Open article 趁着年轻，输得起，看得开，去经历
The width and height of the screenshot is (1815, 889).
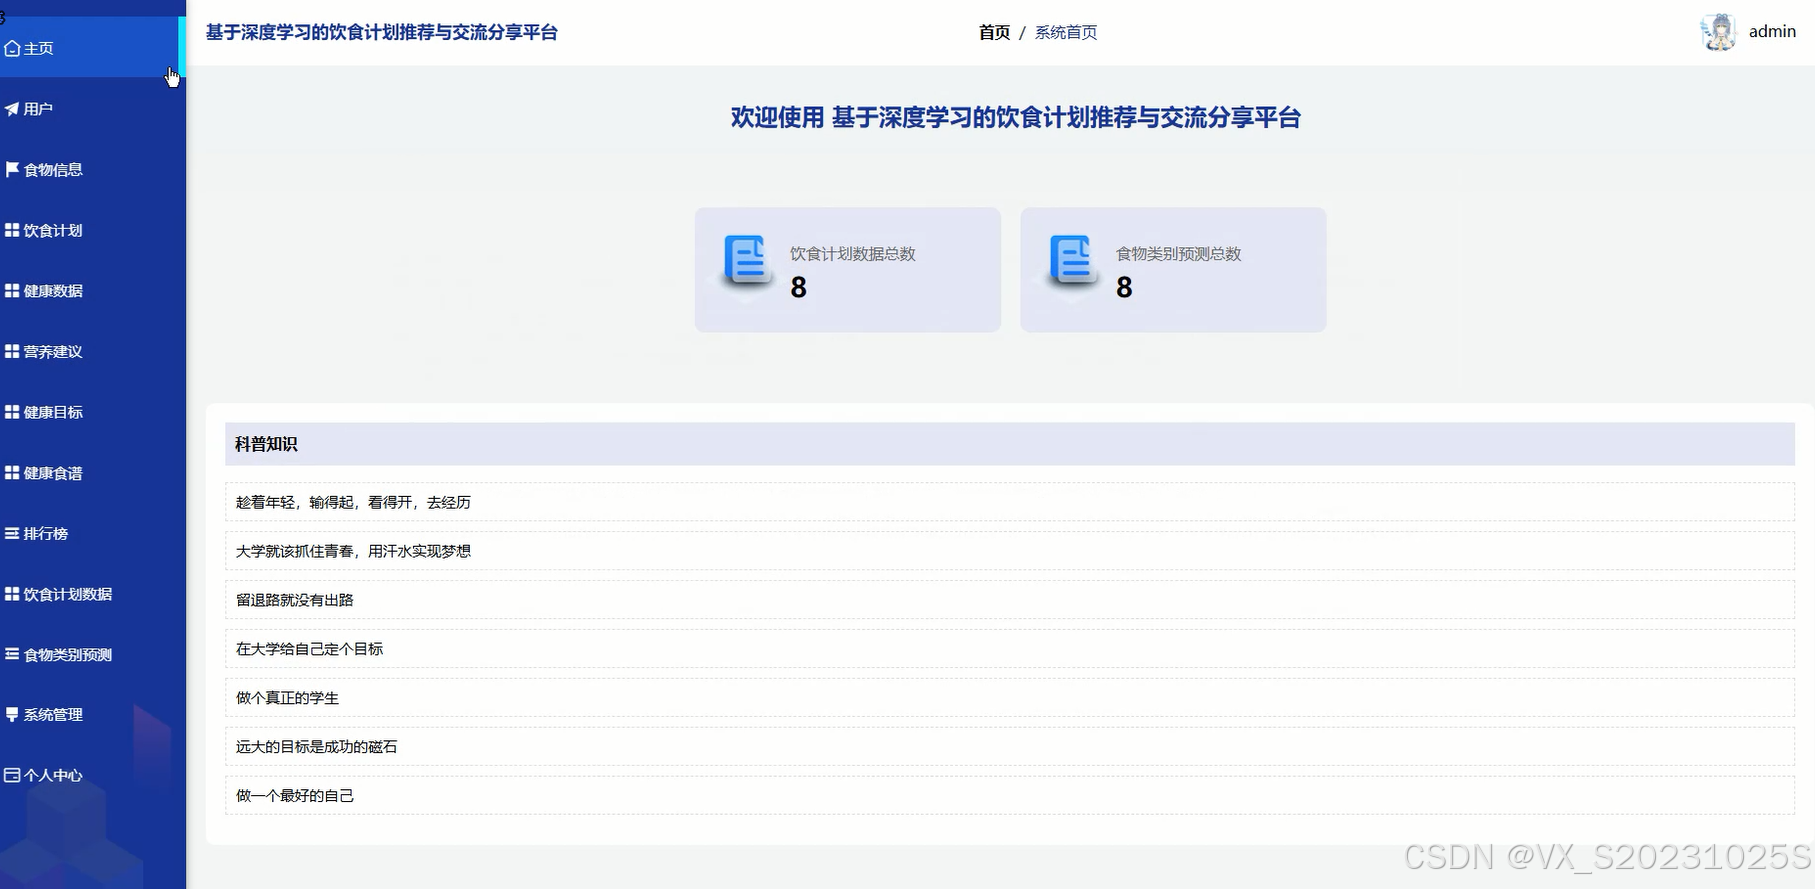(x=1010, y=502)
